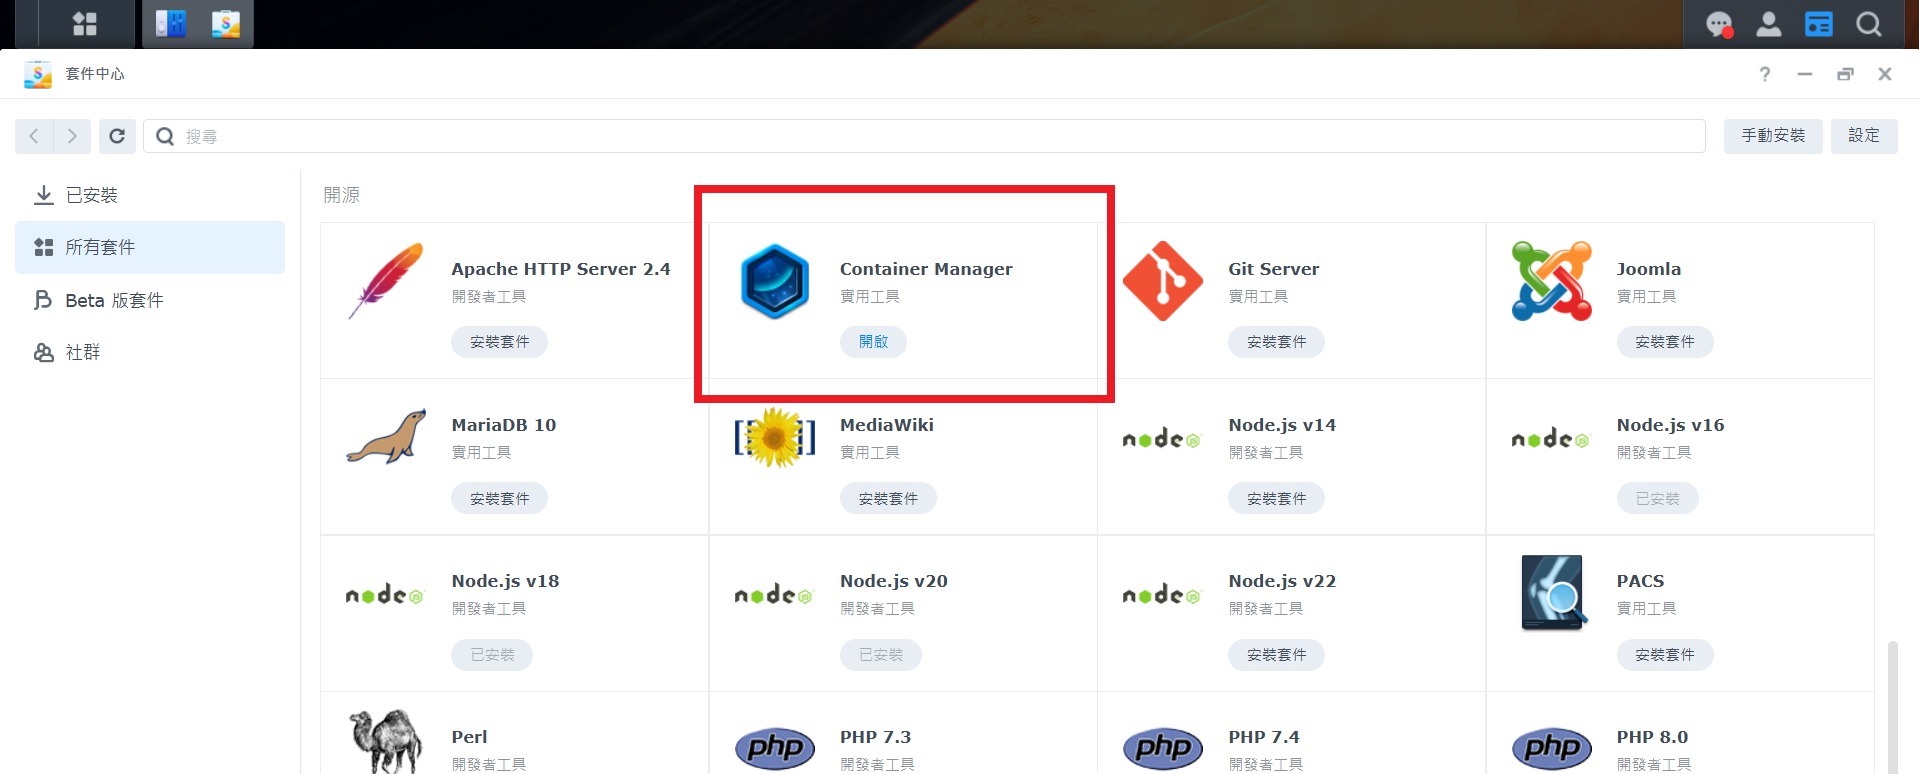Image resolution: width=1919 pixels, height=774 pixels.
Task: Maximize the Package Center window
Action: pos(1845,74)
